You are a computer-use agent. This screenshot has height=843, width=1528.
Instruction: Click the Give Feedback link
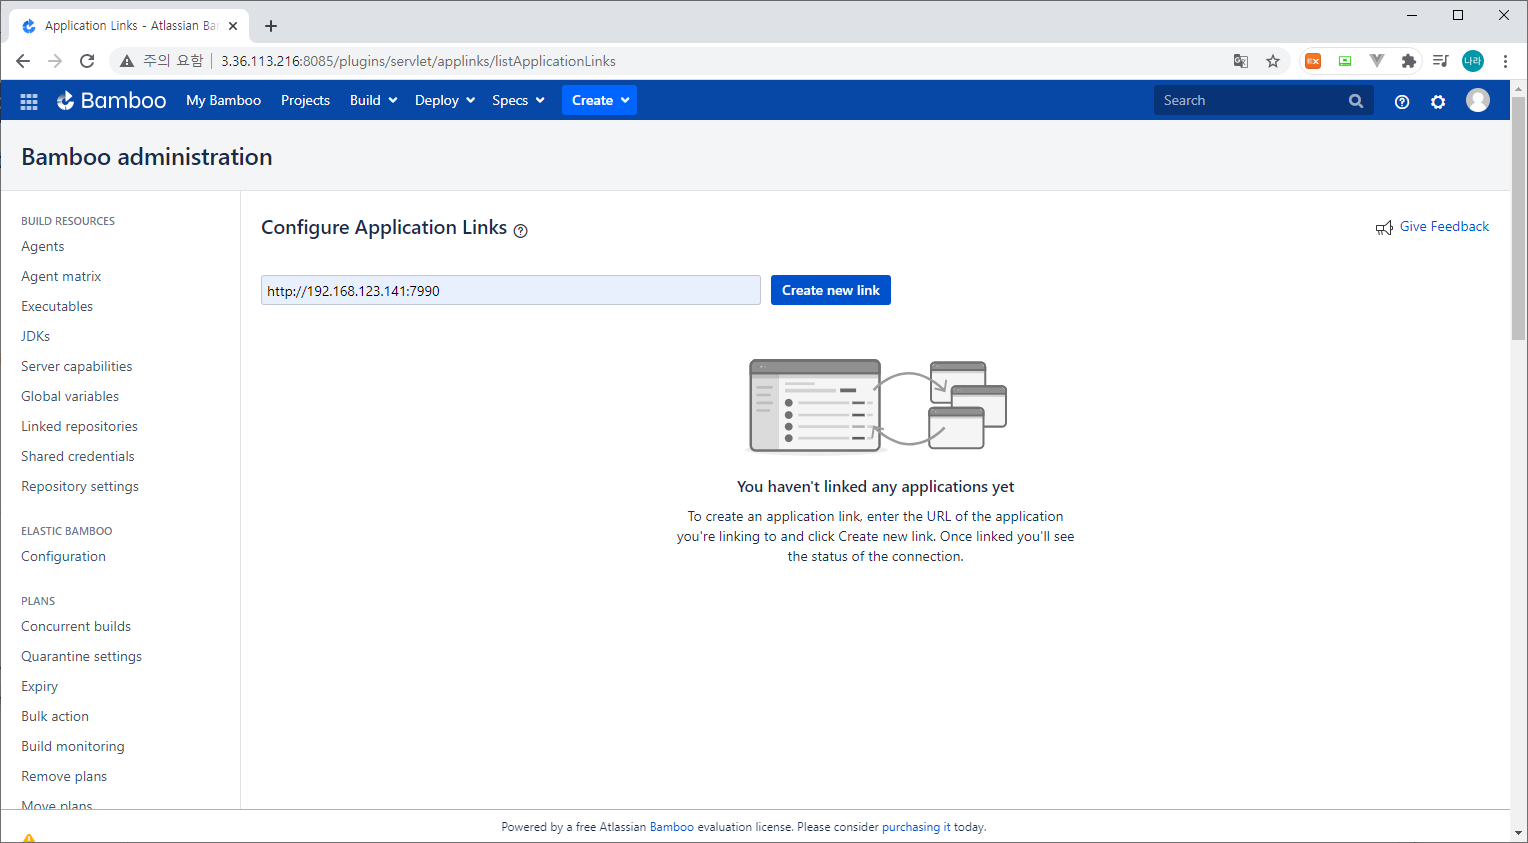(1444, 227)
